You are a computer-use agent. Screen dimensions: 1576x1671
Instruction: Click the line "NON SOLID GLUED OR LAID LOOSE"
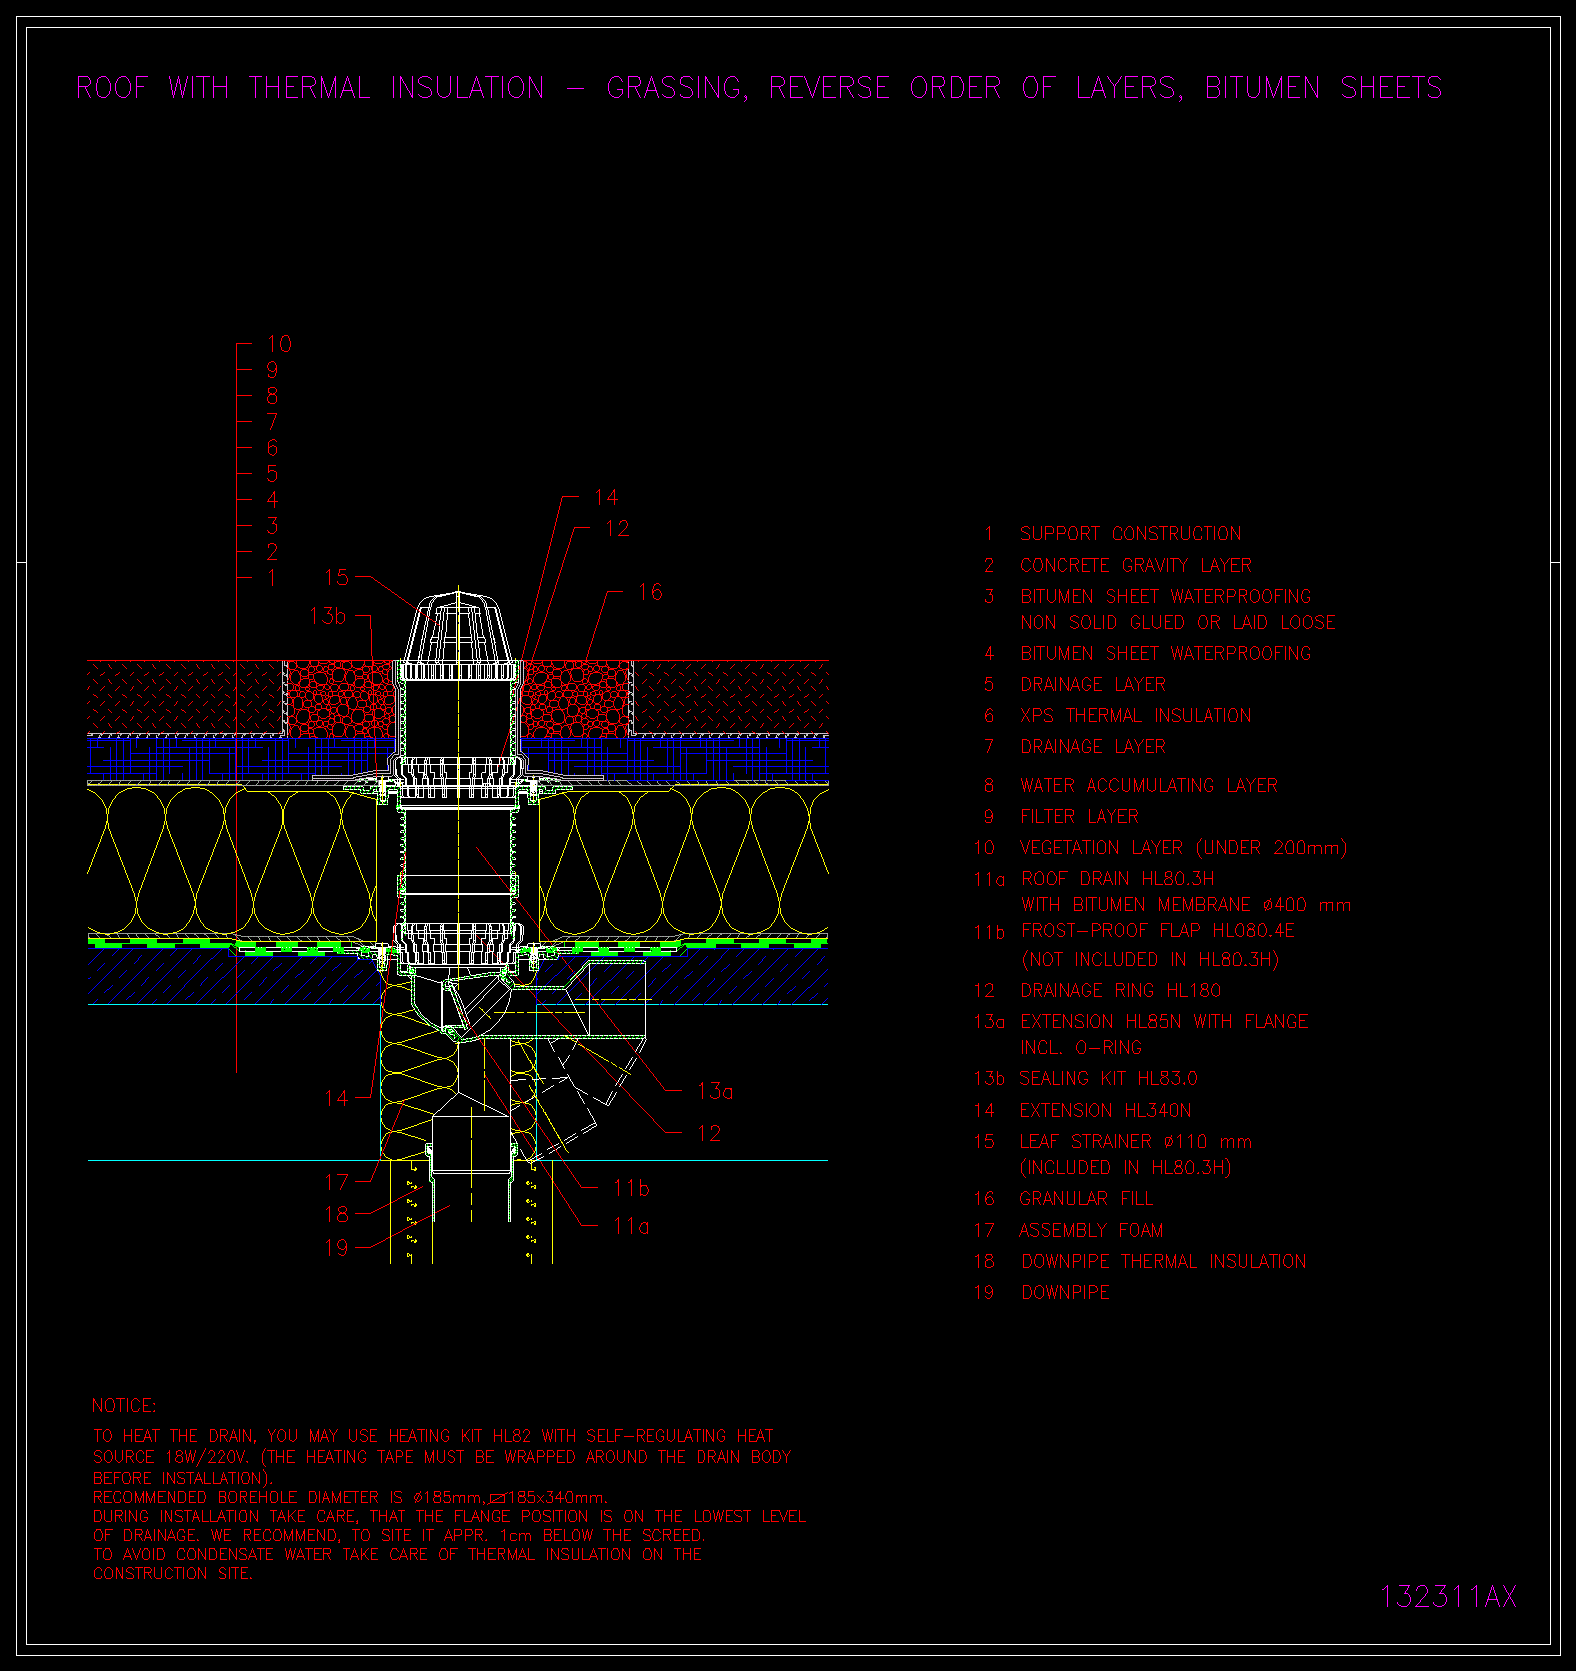point(1177,622)
